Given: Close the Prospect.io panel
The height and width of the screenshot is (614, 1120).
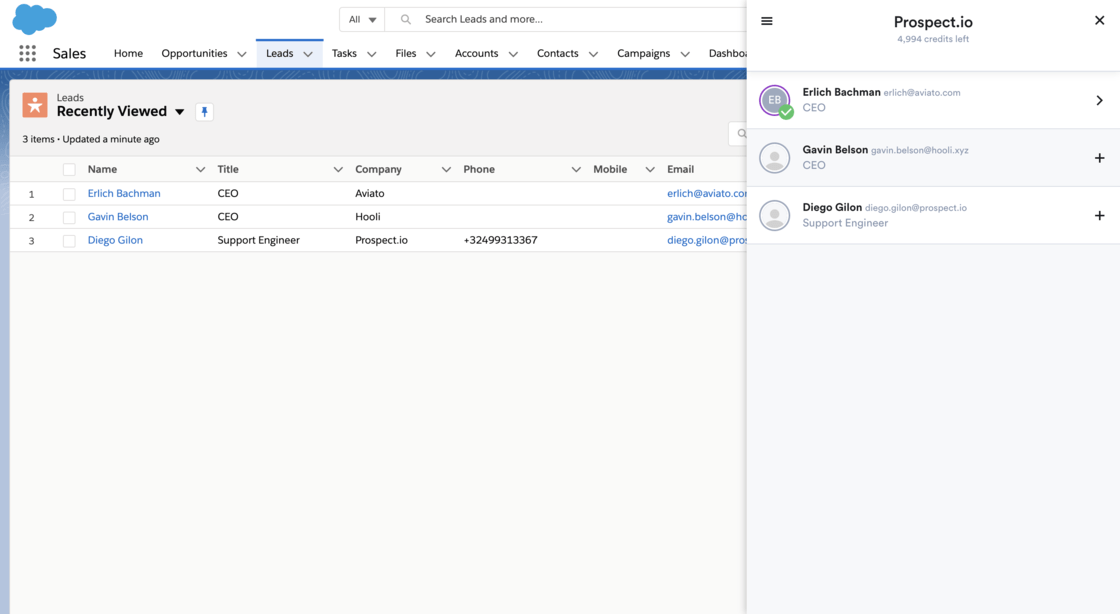Looking at the screenshot, I should tap(1099, 21).
